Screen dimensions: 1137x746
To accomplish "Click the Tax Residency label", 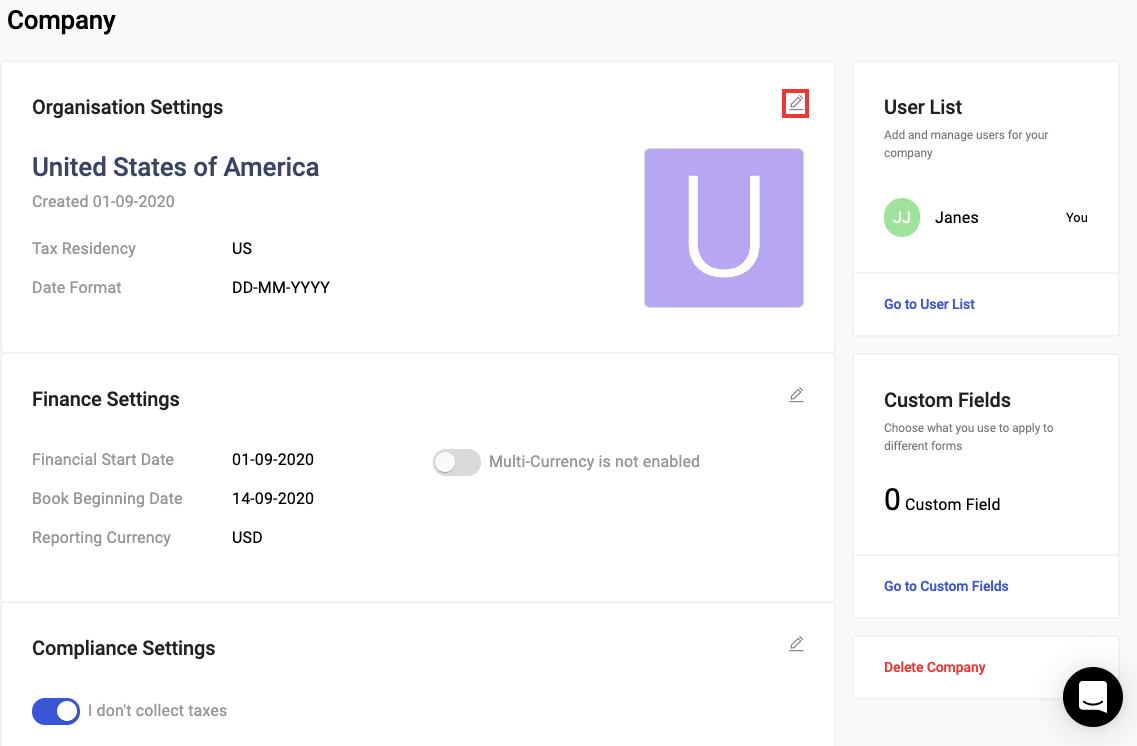I will (x=83, y=249).
